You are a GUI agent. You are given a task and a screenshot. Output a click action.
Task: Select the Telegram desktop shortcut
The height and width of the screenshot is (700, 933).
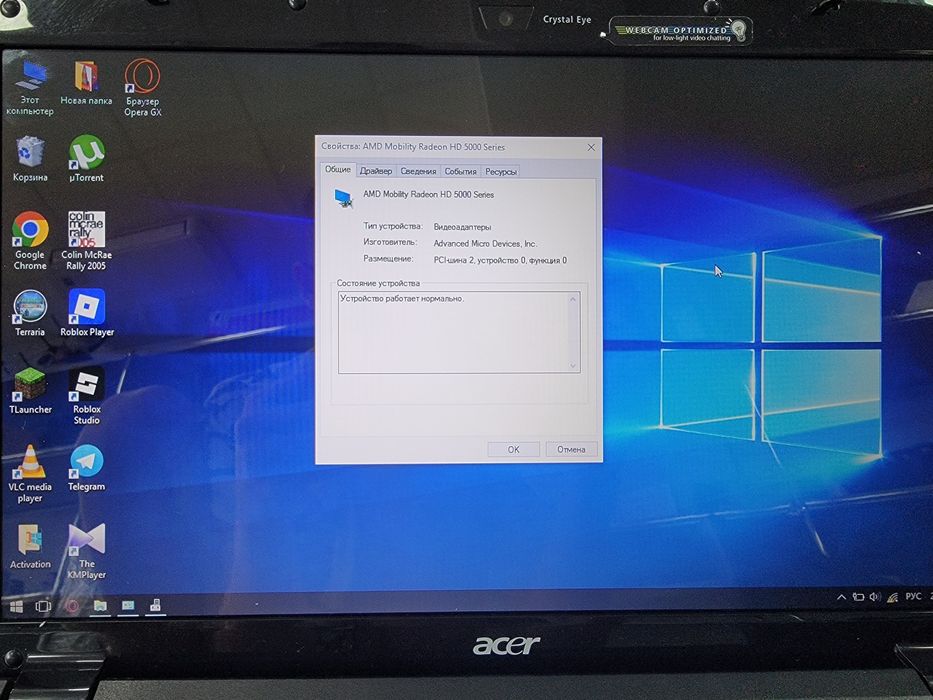click(x=86, y=468)
